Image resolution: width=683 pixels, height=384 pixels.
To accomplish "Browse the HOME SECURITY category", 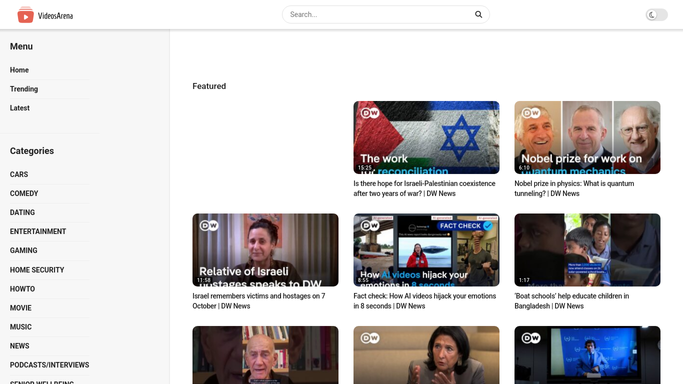I will point(37,270).
